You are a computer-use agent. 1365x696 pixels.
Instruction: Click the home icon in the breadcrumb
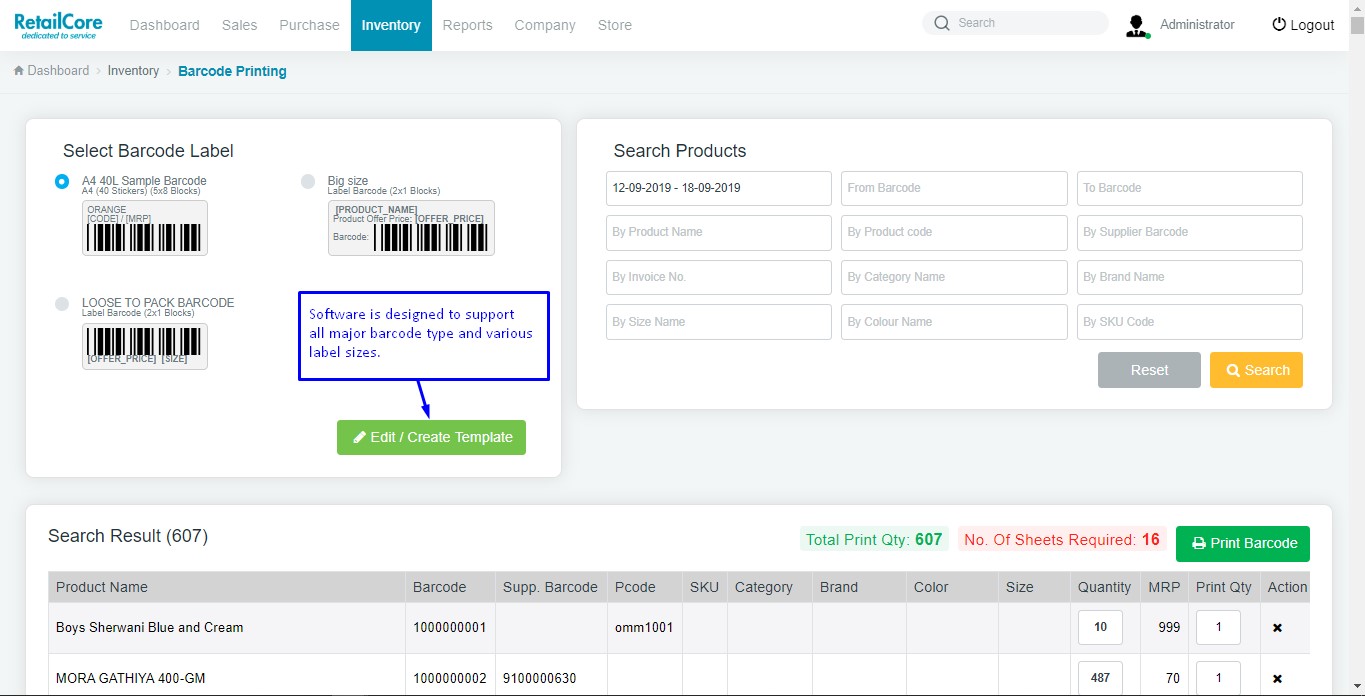(x=17, y=70)
